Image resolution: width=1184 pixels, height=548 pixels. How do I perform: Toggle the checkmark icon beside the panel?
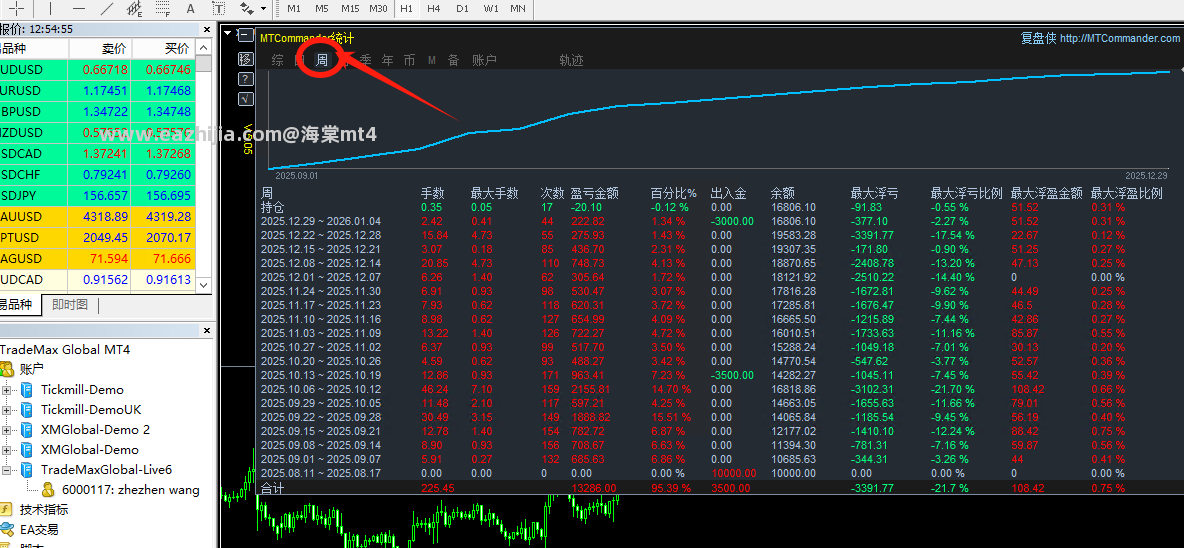[x=245, y=99]
